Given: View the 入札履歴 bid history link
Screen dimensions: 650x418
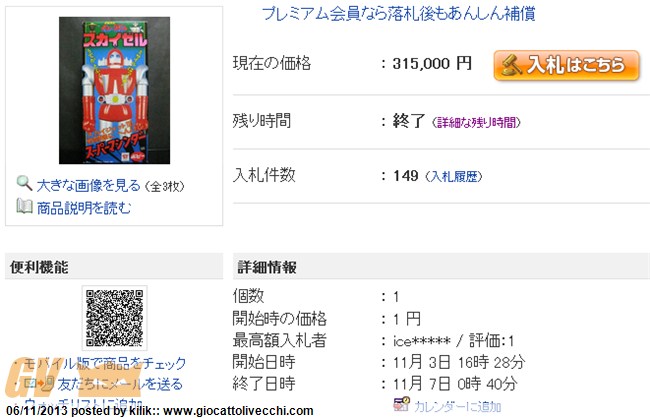Looking at the screenshot, I should [x=454, y=177].
